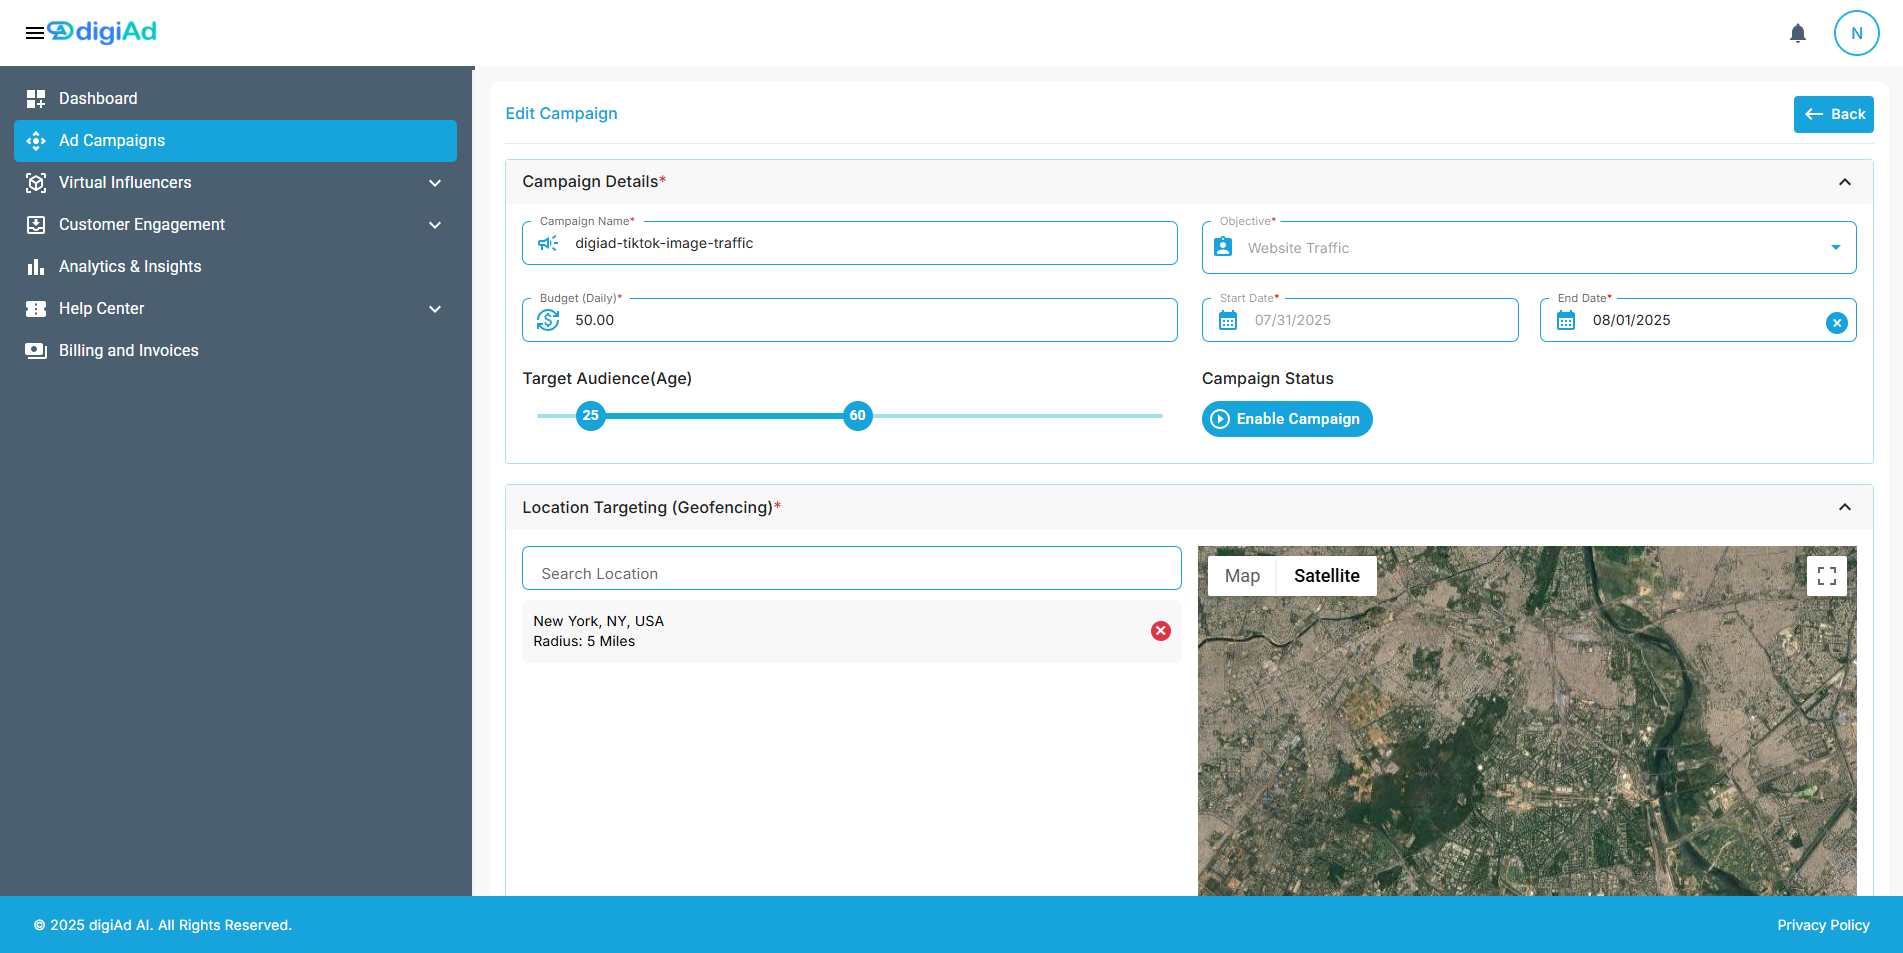Open Dashboard from sidebar

pos(236,98)
